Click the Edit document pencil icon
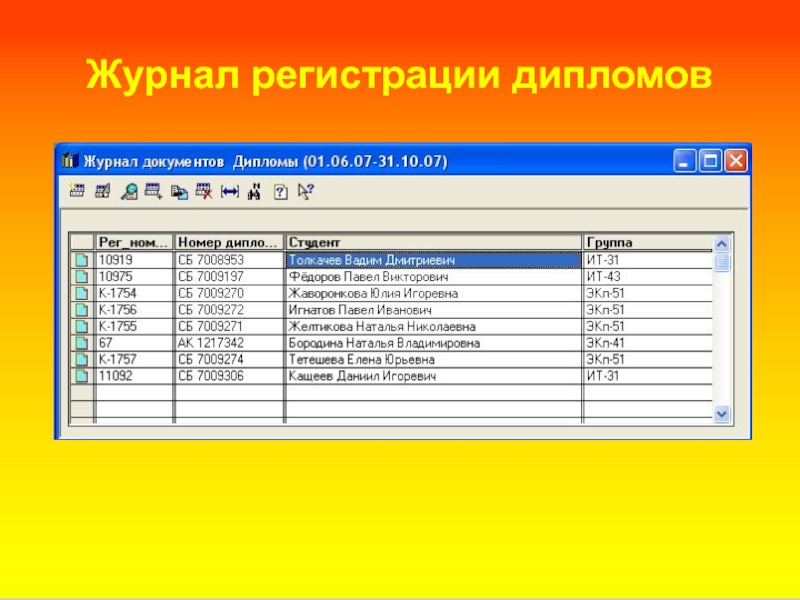800x600 pixels. [103, 191]
